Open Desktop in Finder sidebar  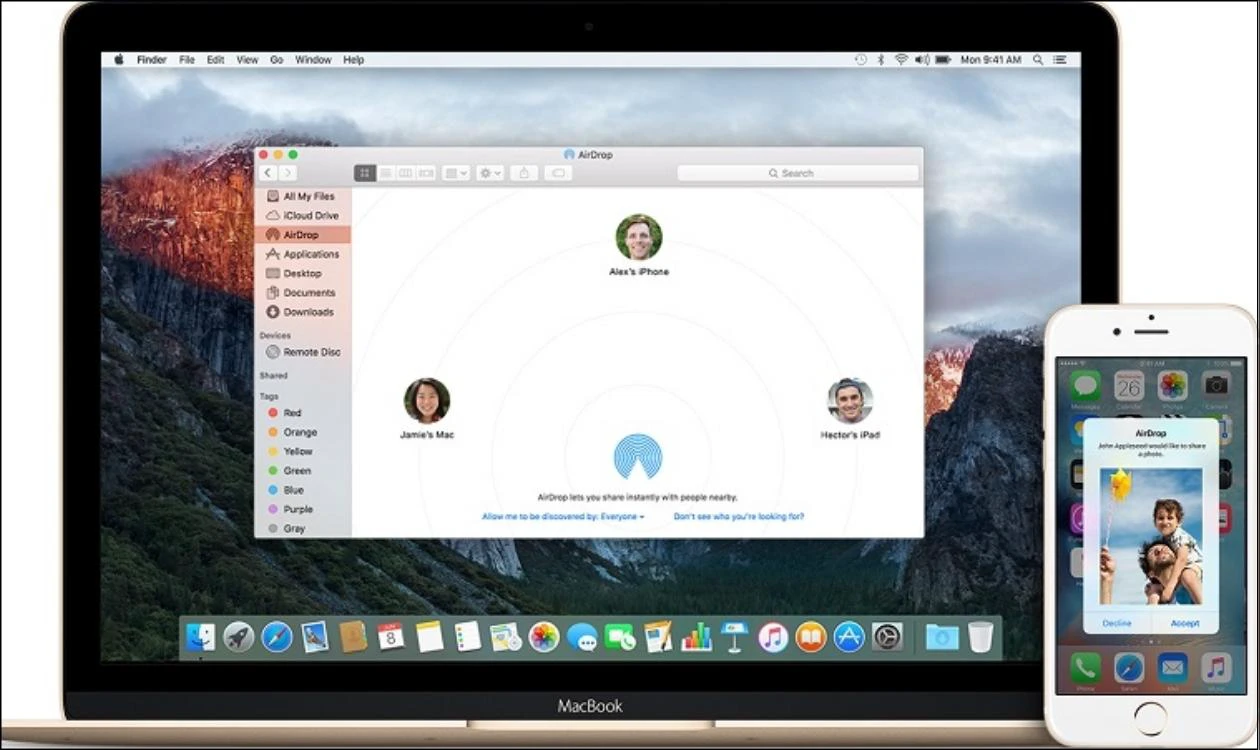point(302,273)
